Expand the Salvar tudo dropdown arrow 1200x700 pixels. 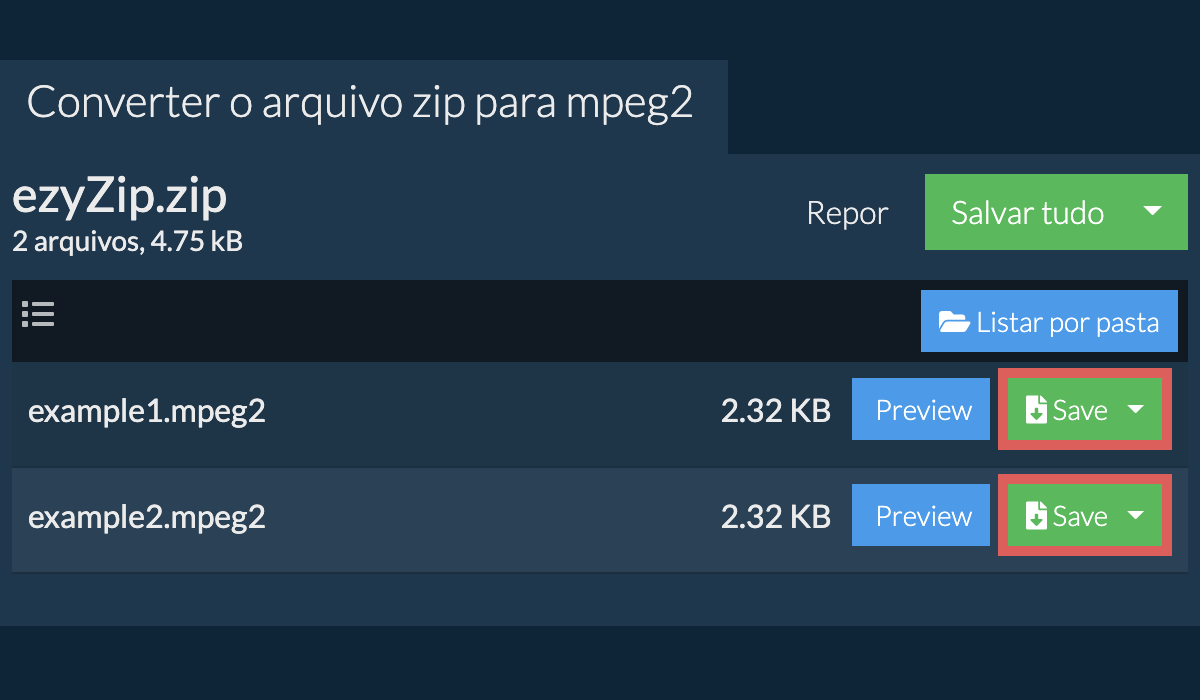[1152, 211]
